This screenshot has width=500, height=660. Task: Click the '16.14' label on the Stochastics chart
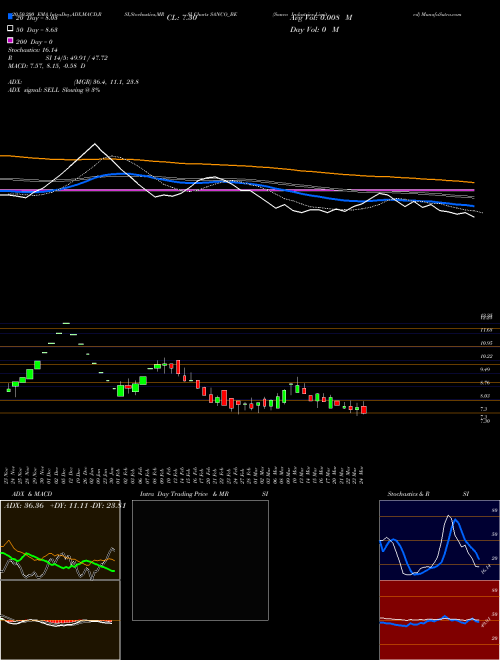[x=486, y=570]
